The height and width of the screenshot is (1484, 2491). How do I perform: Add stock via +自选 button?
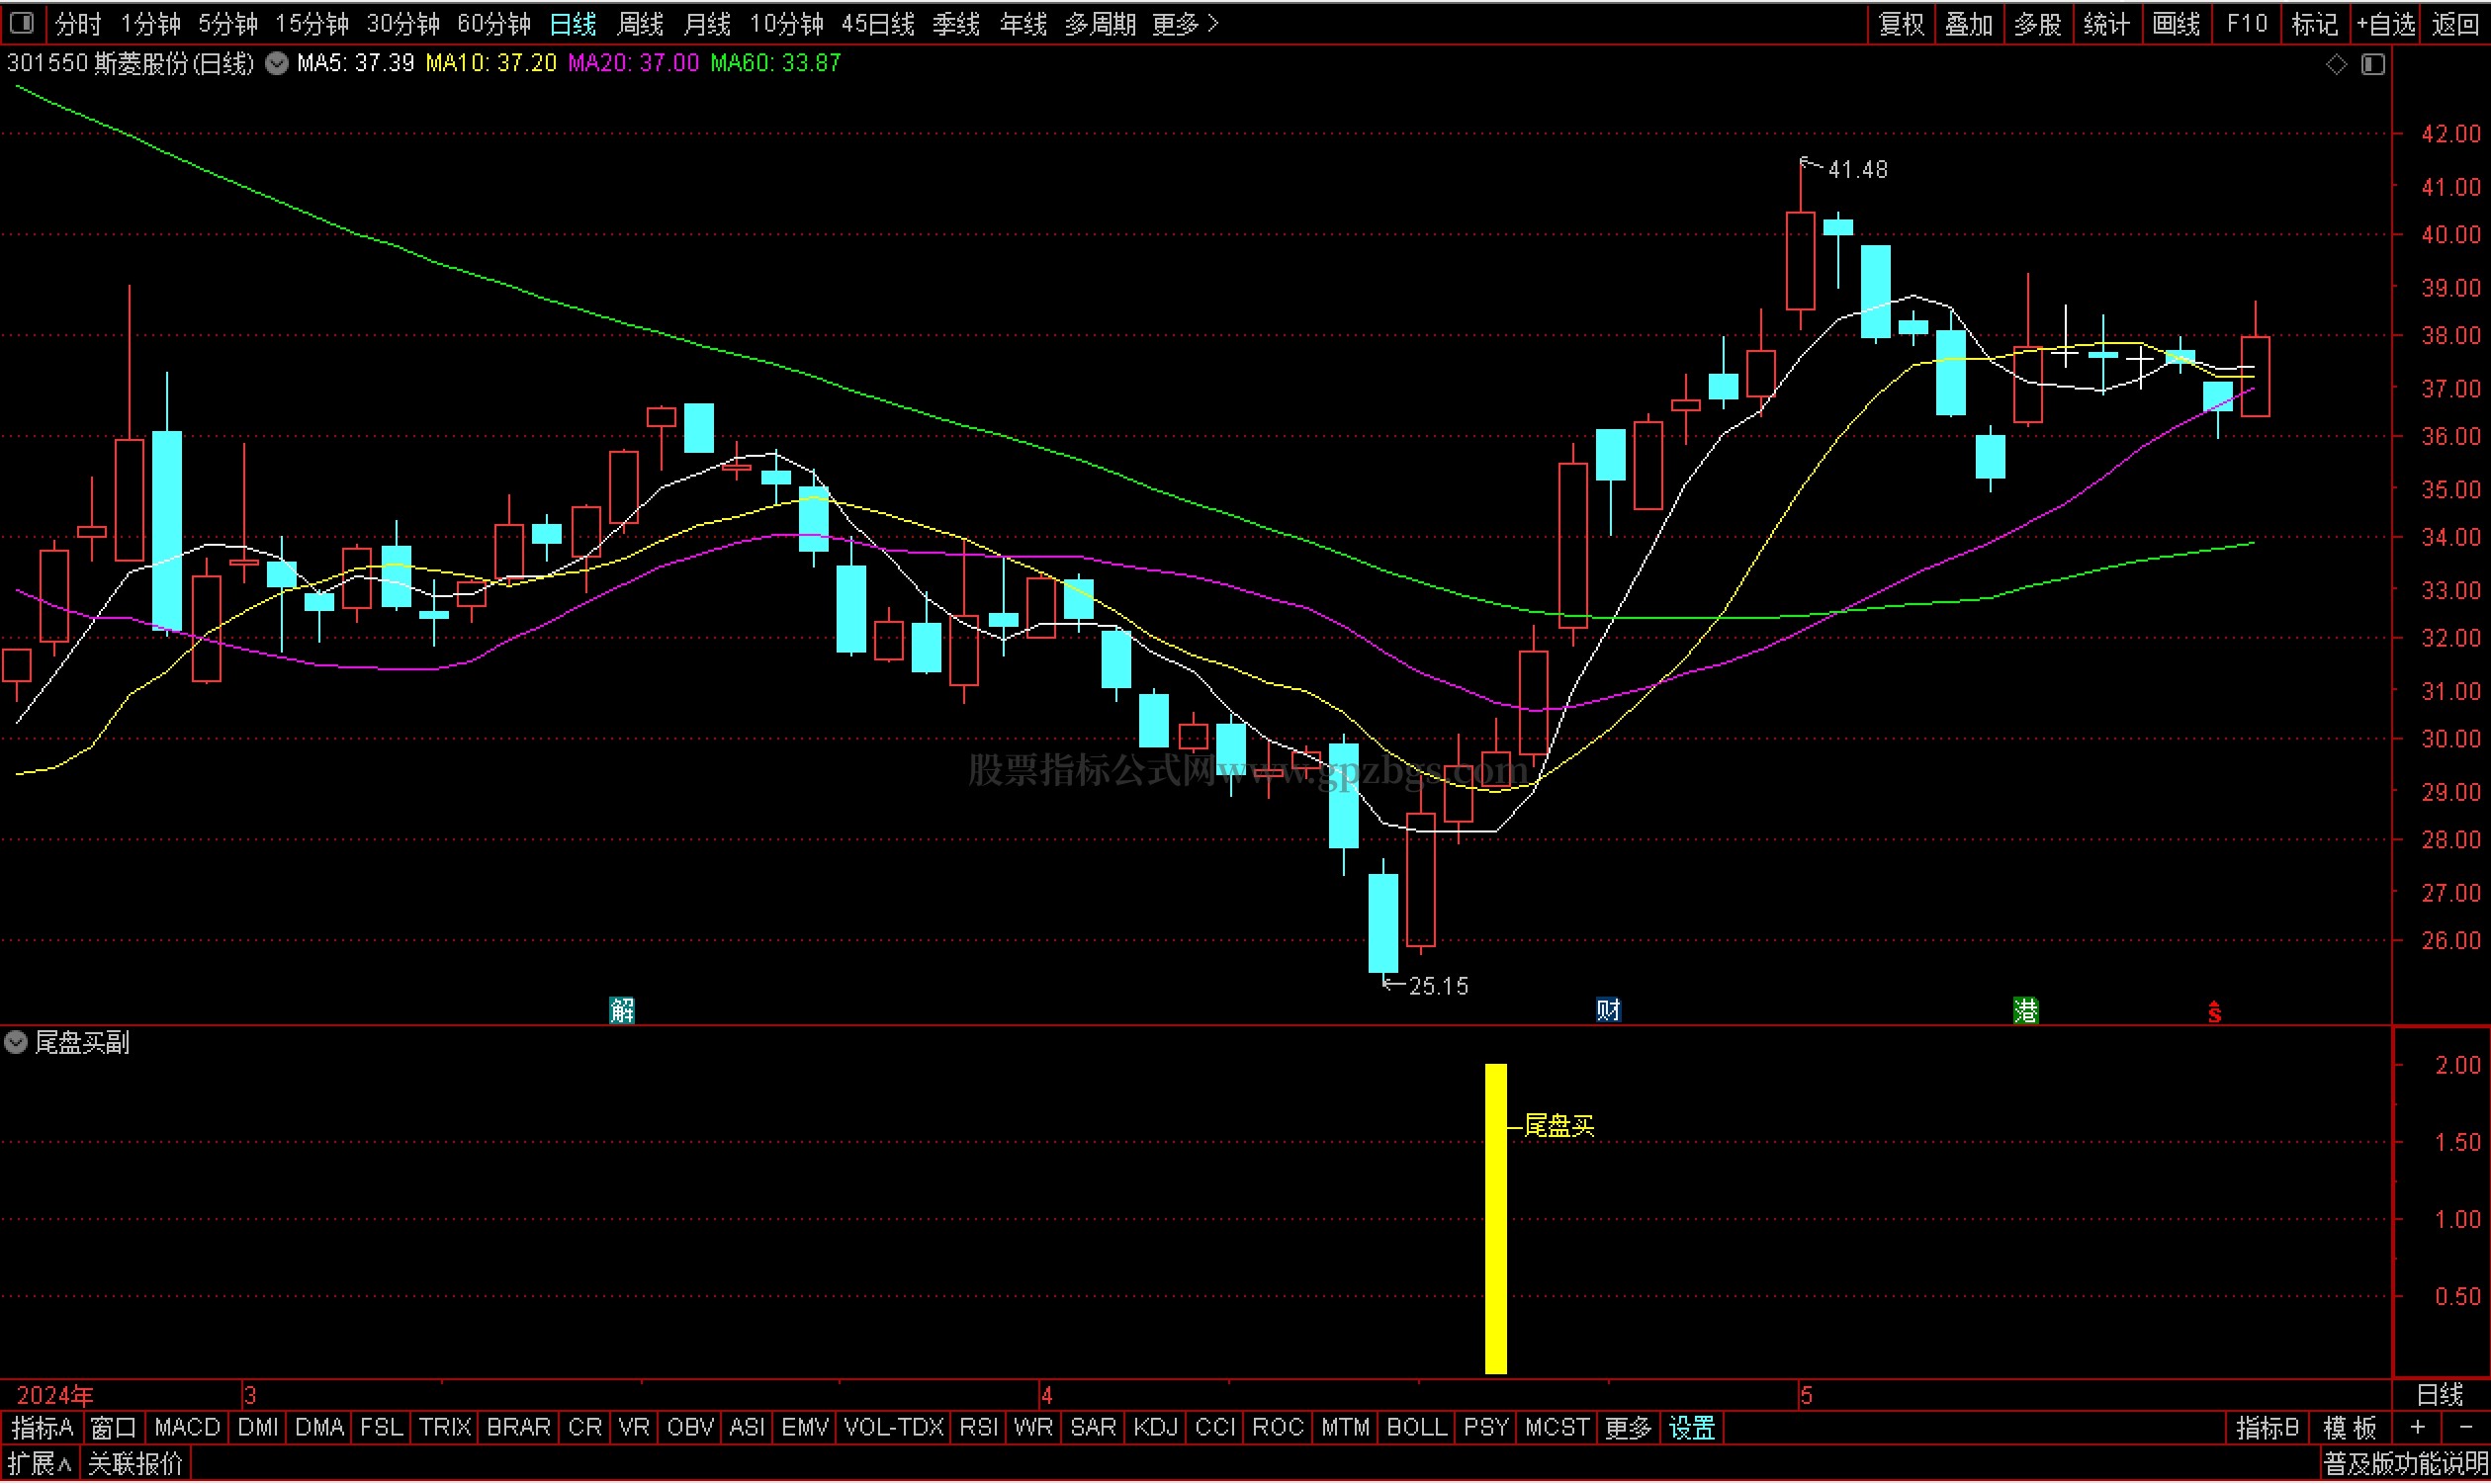coord(2386,23)
